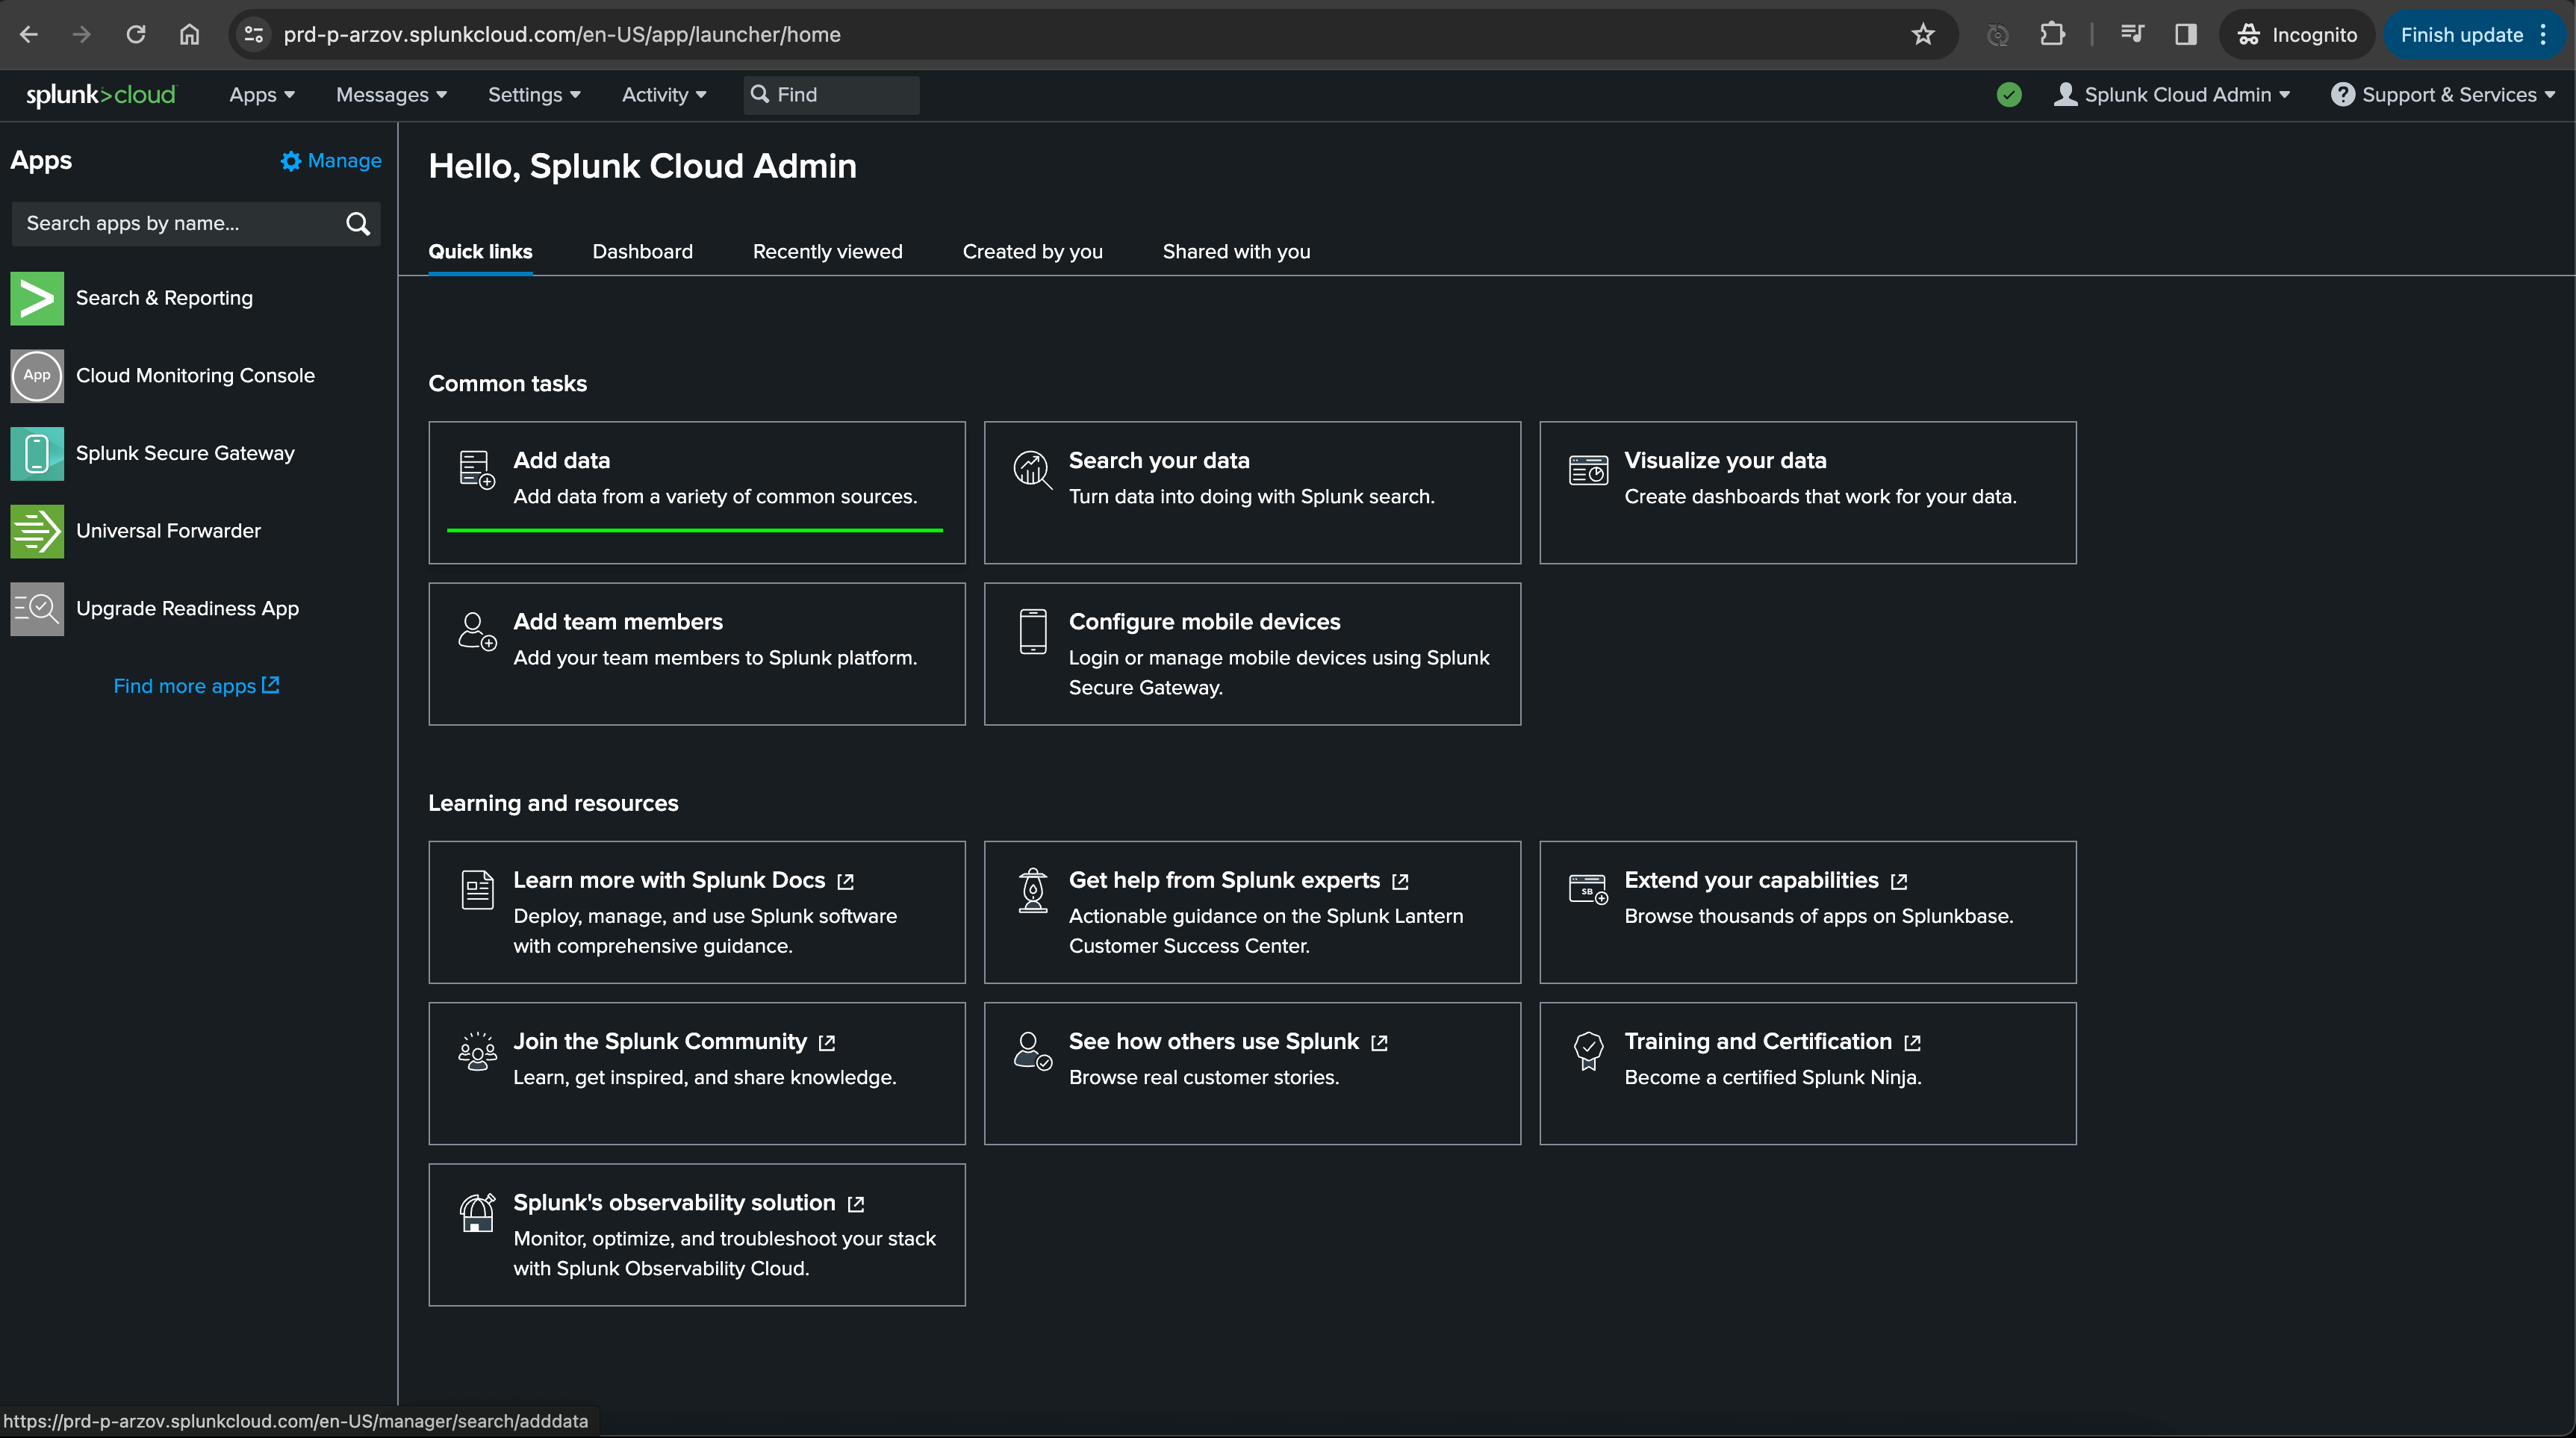This screenshot has height=1438, width=2576.
Task: Click the Training and Certification badge icon
Action: 1588,1051
